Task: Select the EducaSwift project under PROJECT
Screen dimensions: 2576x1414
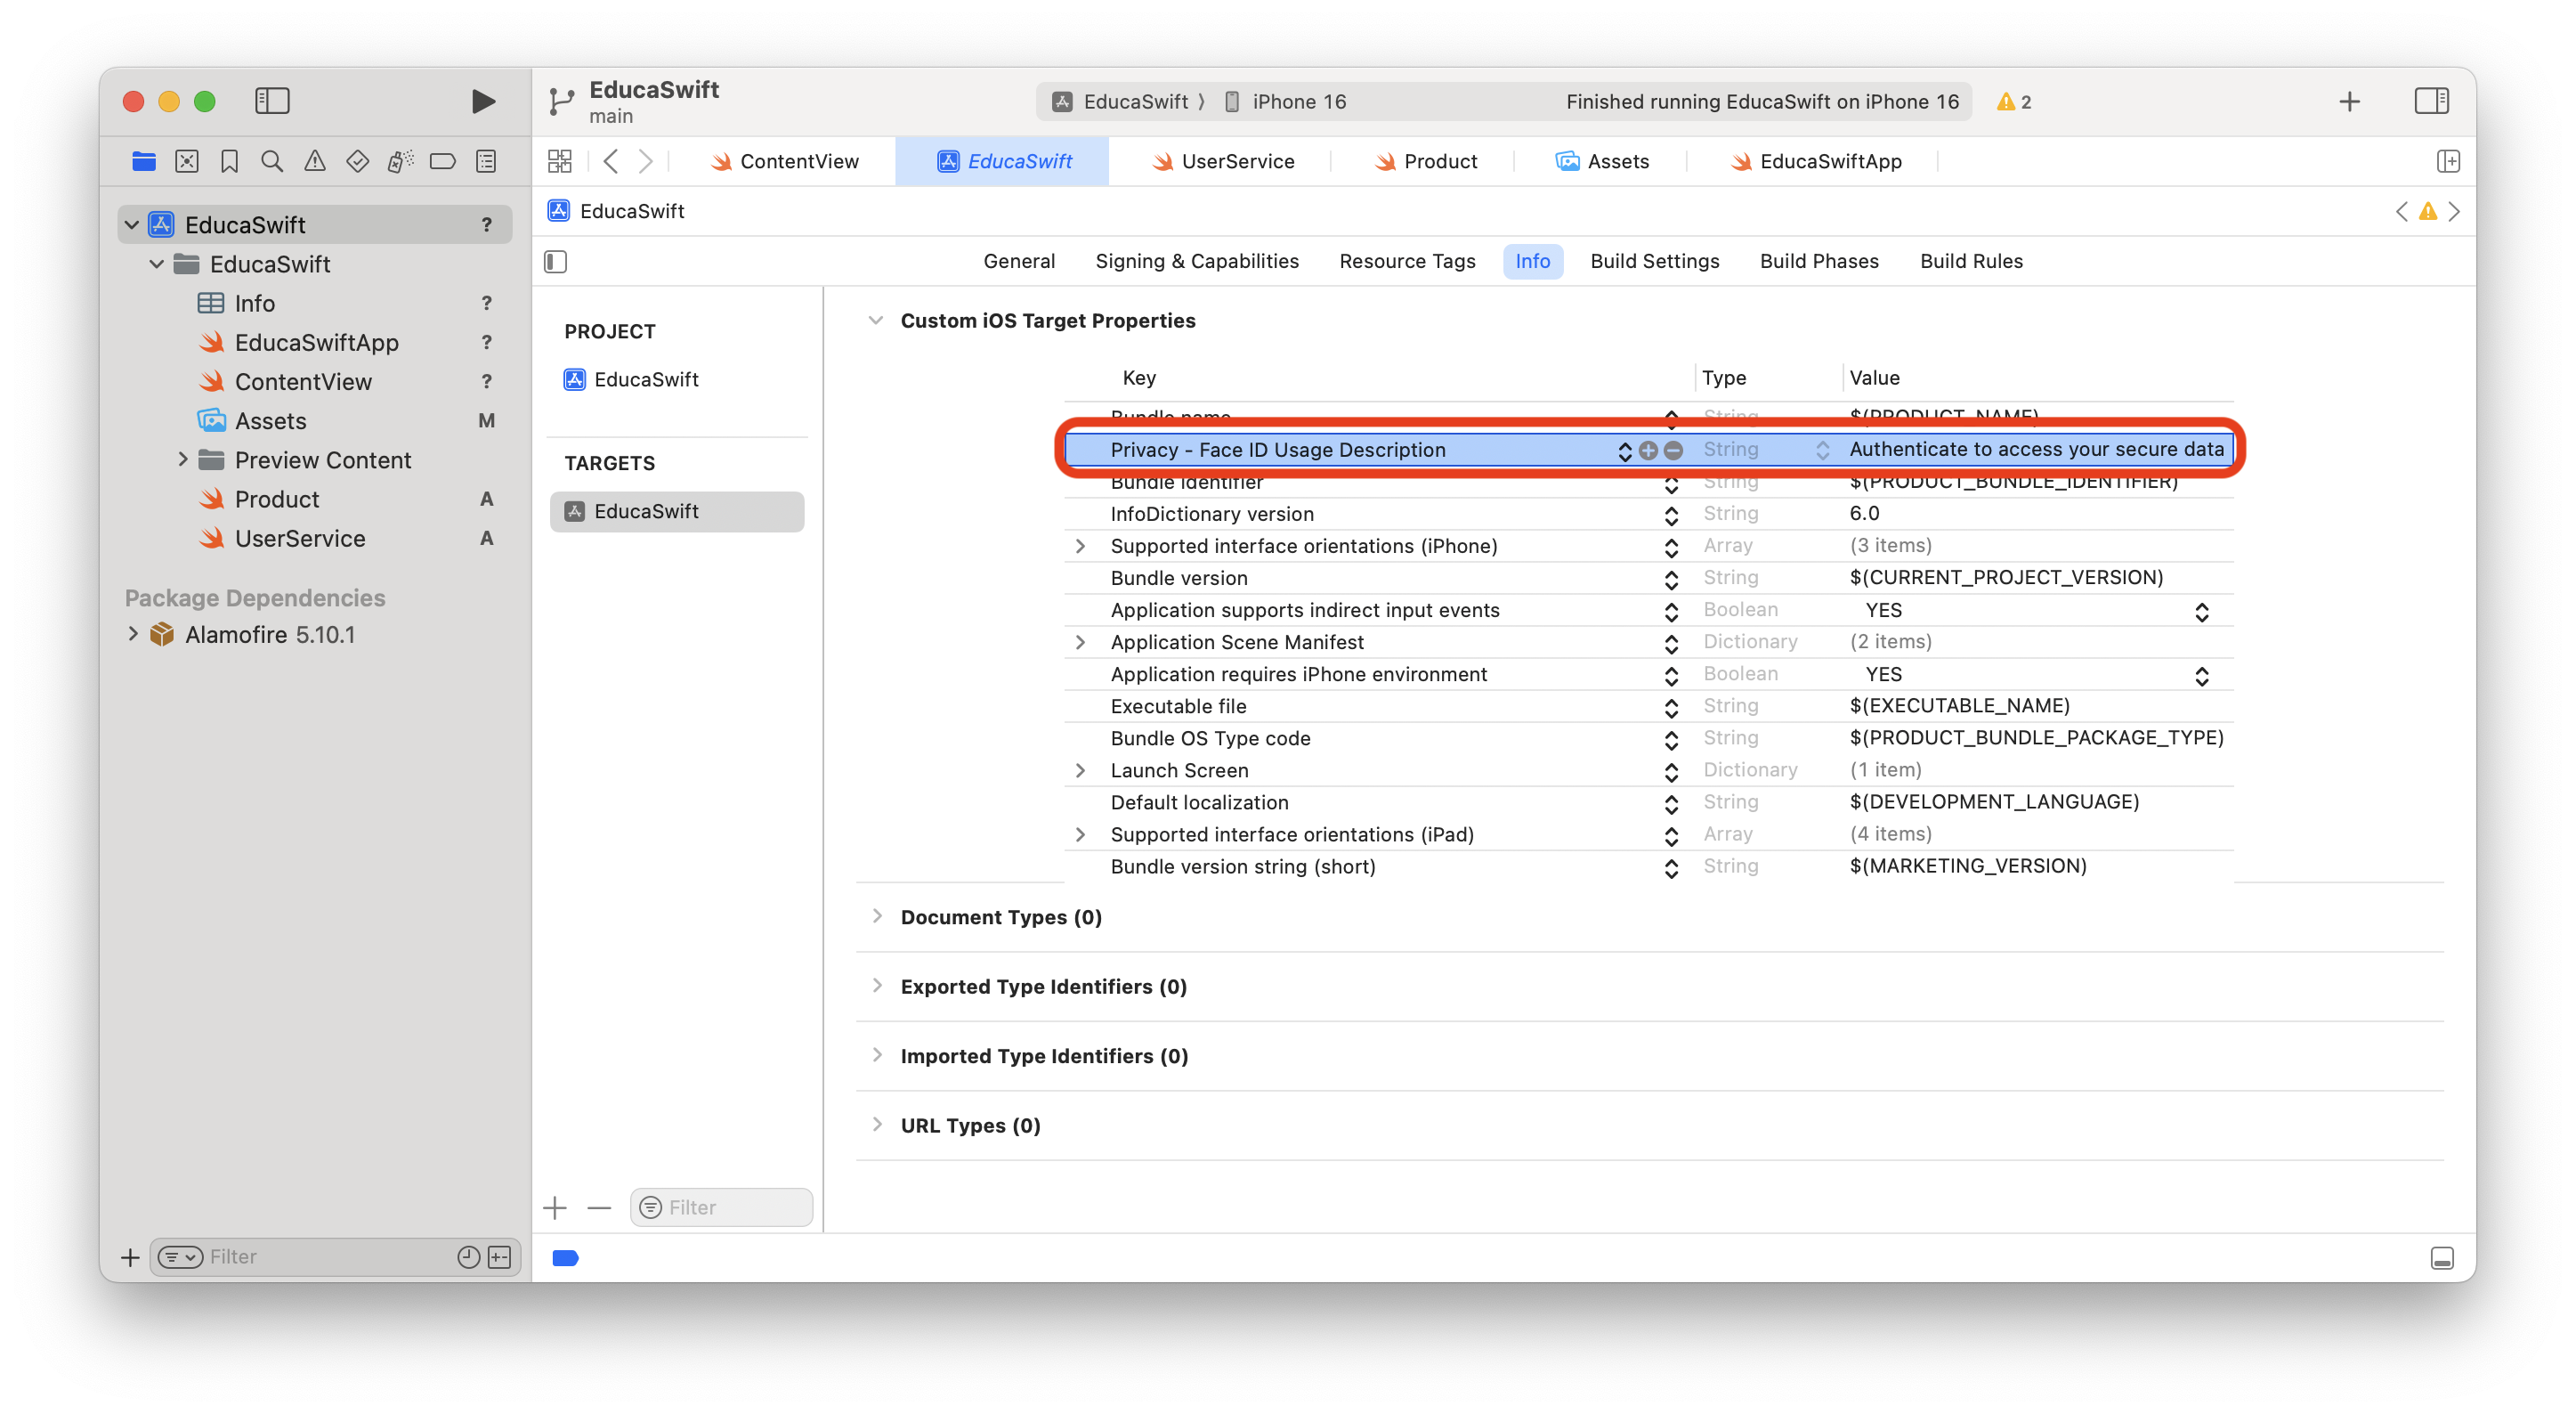Action: 646,379
